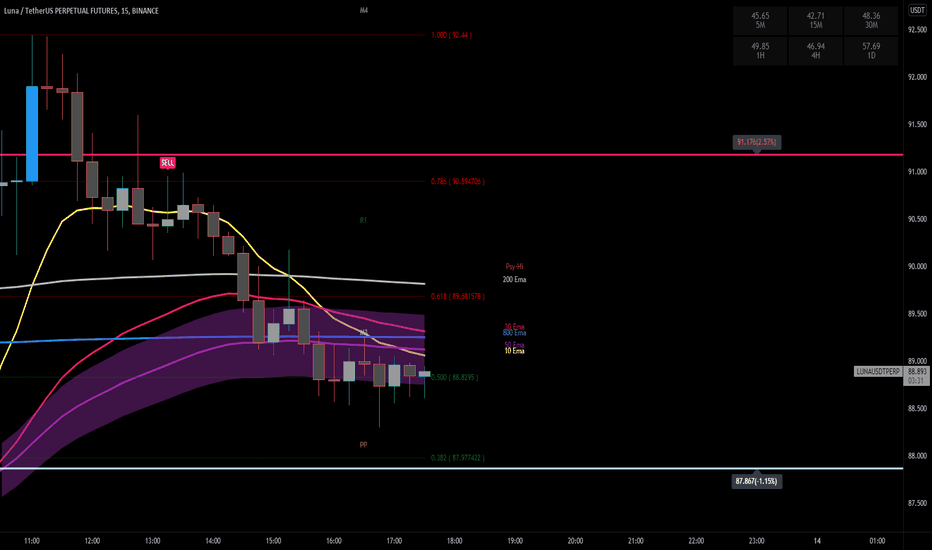Select the pink horizontal line at 91.176
The image size is (932, 550).
452,155
